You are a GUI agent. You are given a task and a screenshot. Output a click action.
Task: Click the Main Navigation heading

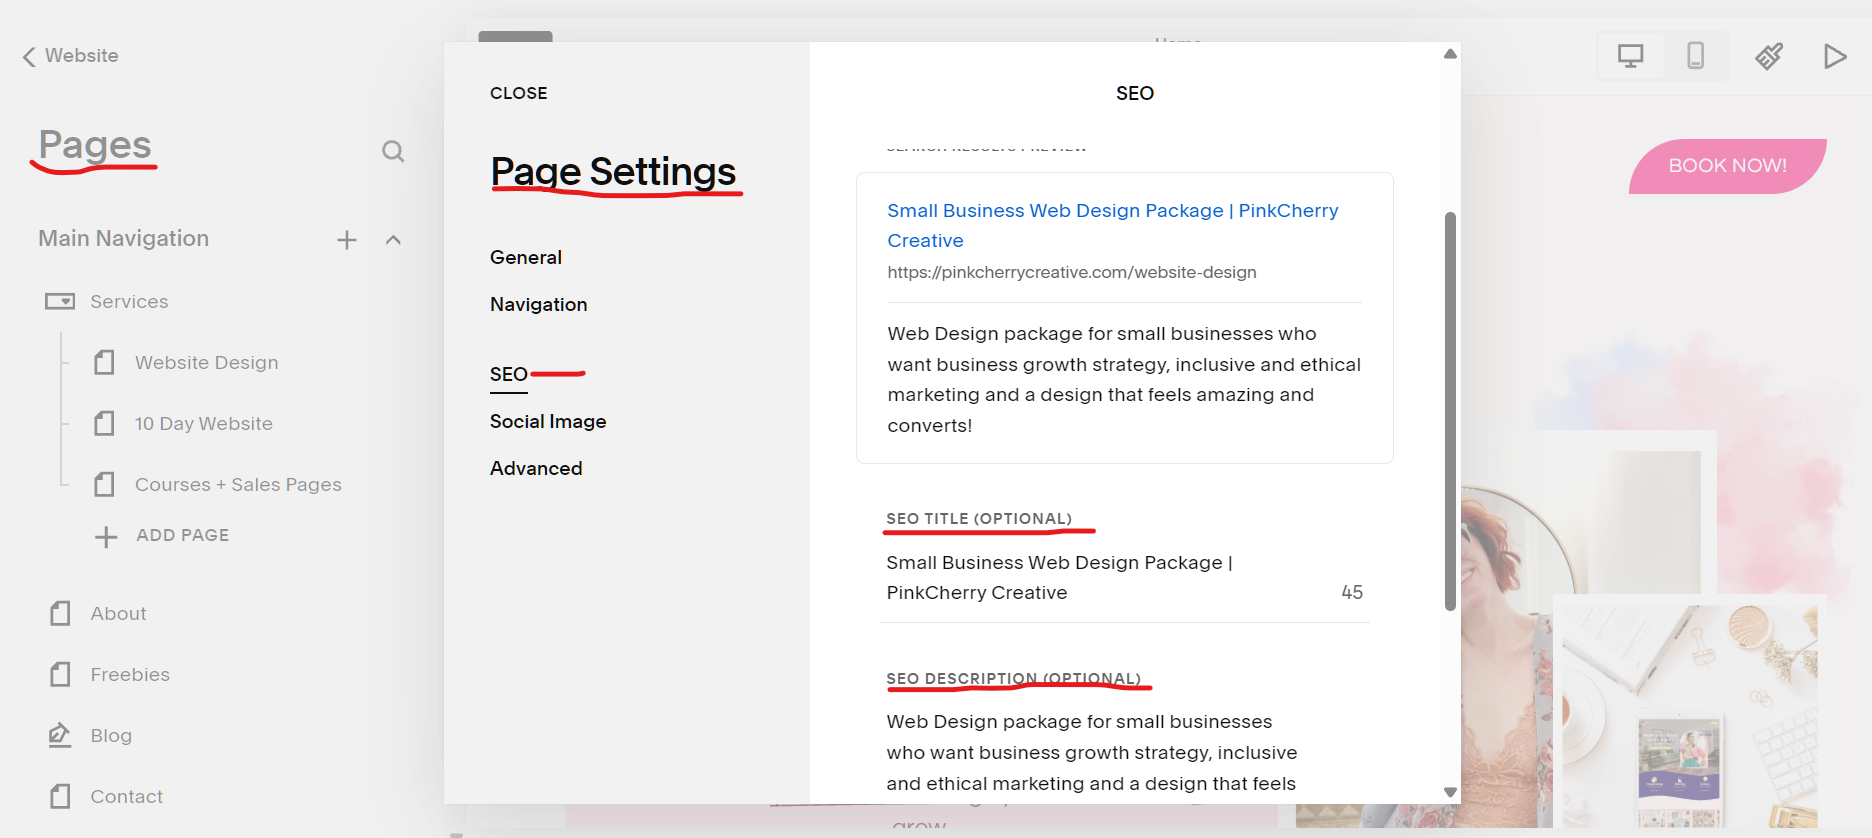point(124,238)
